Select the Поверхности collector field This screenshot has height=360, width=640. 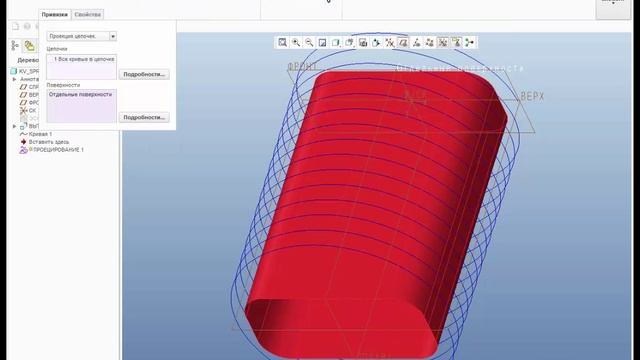(82, 106)
